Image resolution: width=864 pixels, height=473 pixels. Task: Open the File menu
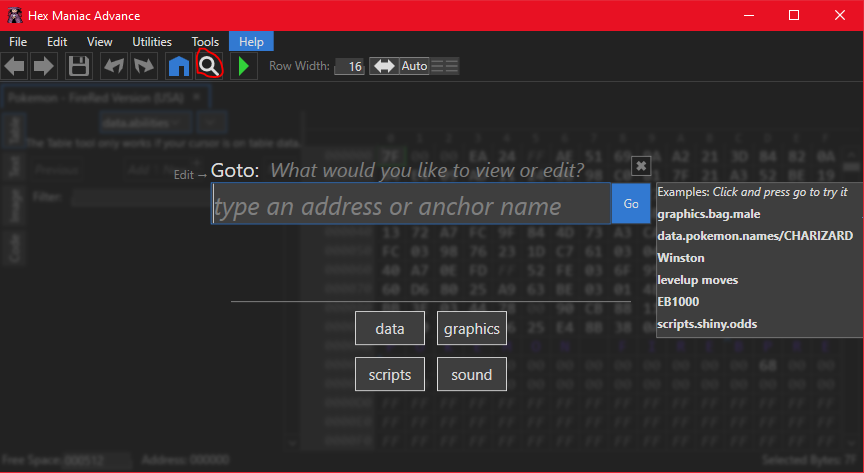pyautogui.click(x=18, y=42)
